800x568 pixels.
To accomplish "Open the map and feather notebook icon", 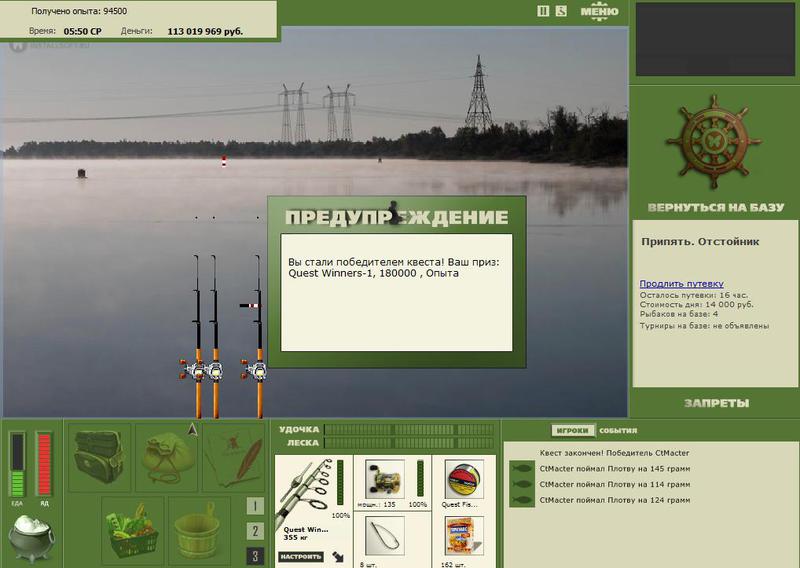I will [x=234, y=457].
